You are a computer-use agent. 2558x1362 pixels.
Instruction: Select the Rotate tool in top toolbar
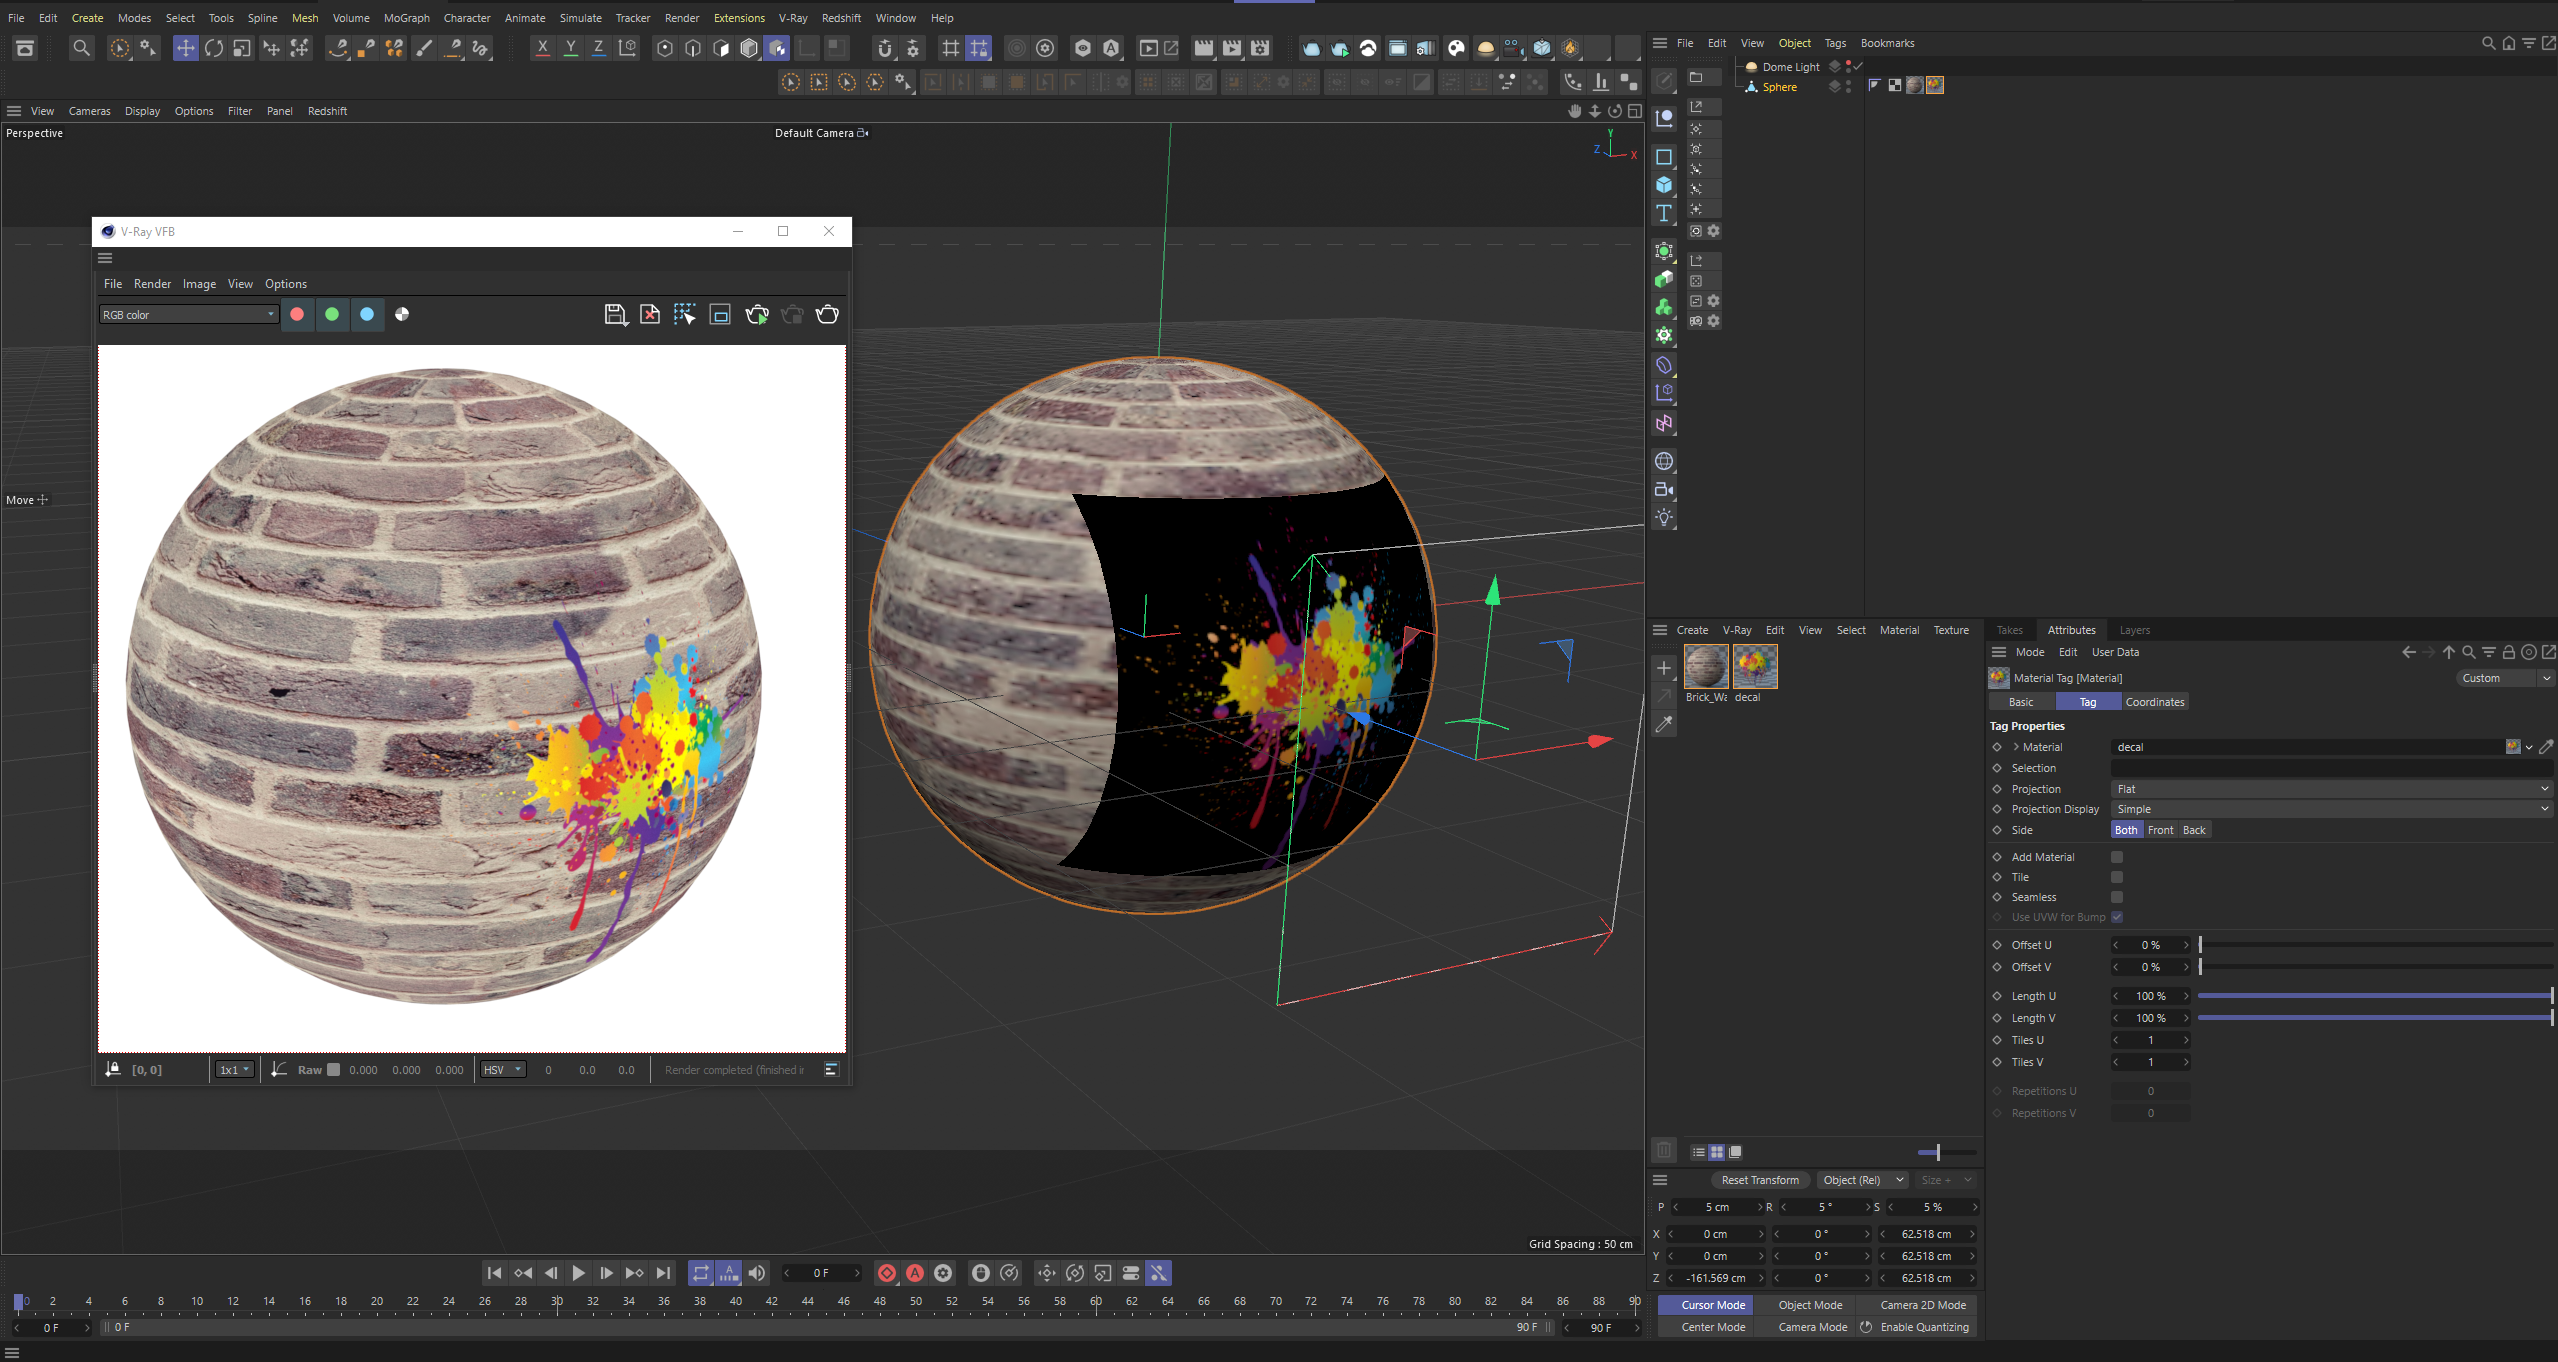pos(214,48)
